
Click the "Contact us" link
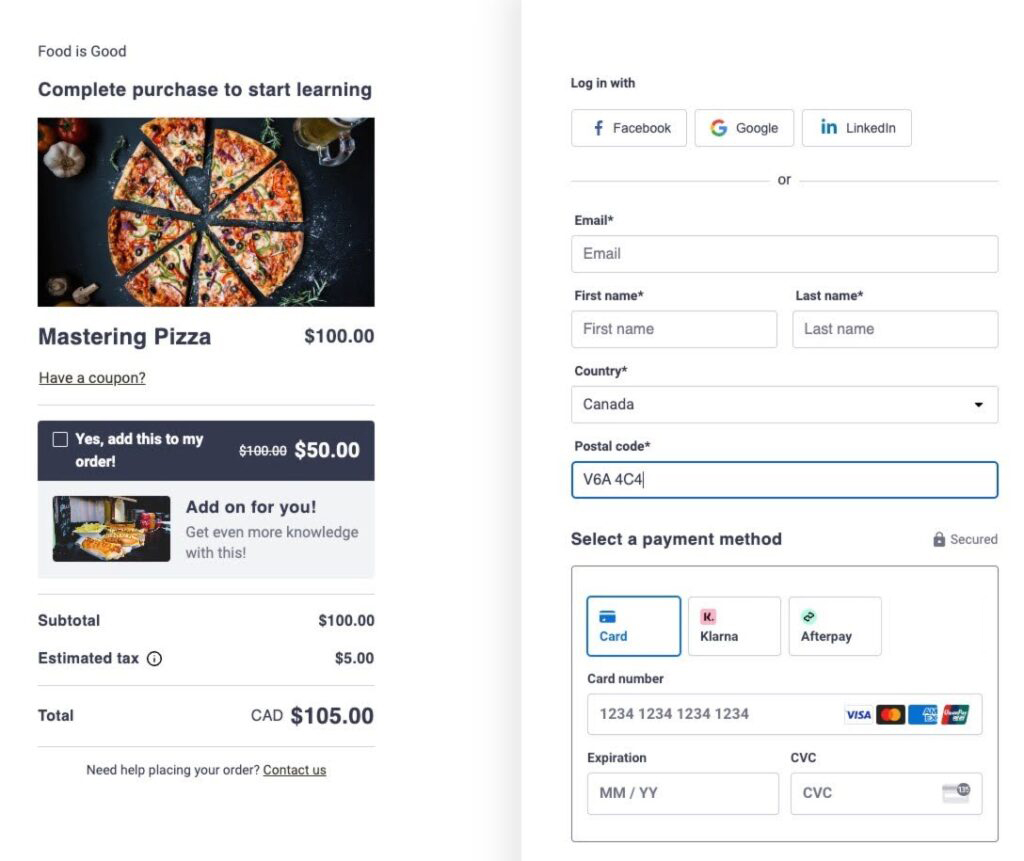pos(294,770)
